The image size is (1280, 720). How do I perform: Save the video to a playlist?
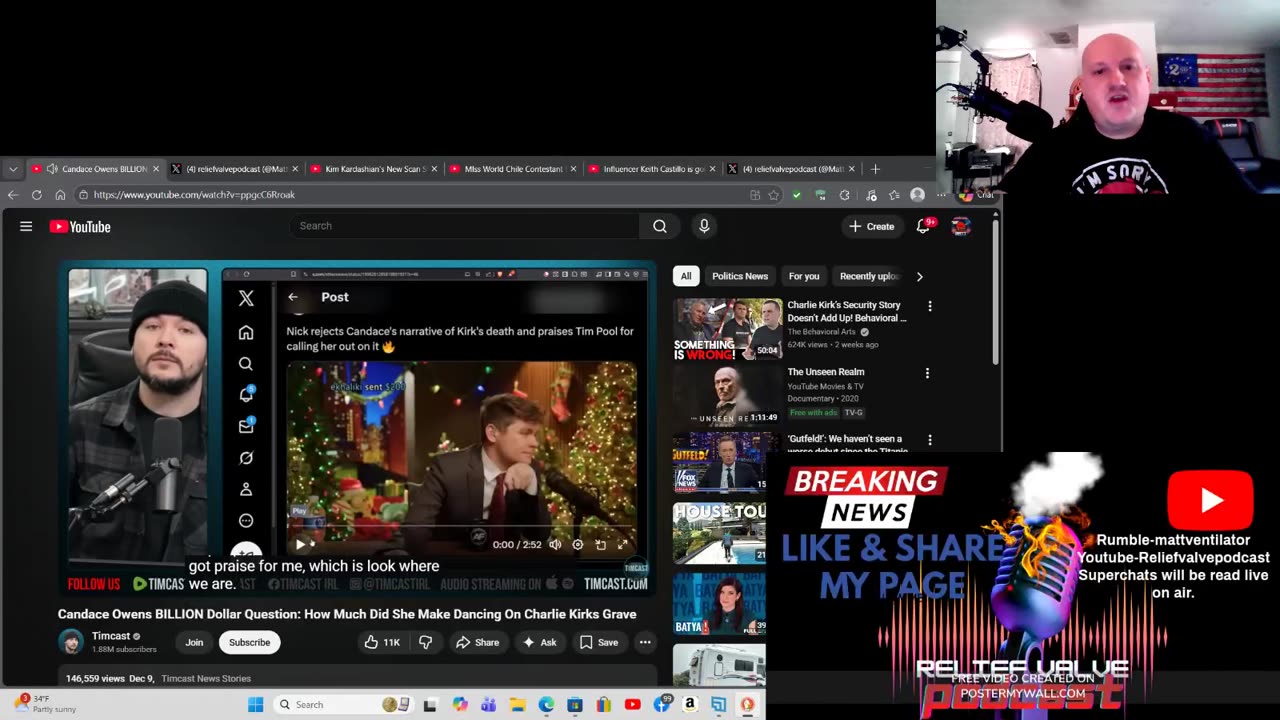(x=599, y=642)
